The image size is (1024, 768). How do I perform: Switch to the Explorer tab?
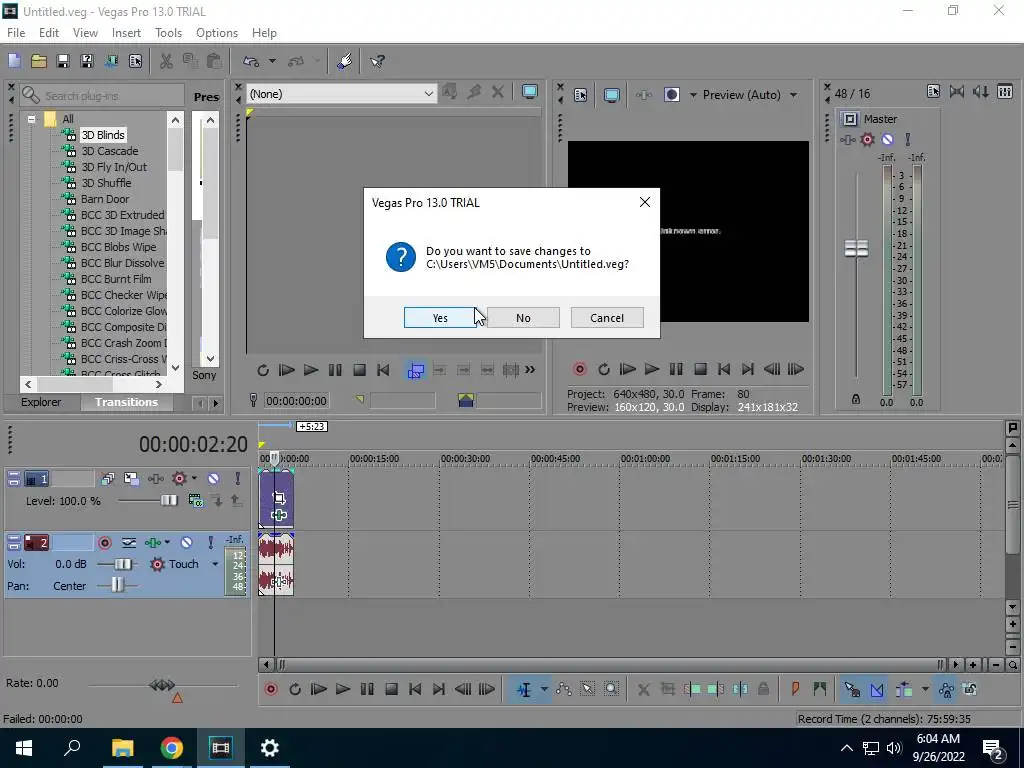(x=40, y=402)
